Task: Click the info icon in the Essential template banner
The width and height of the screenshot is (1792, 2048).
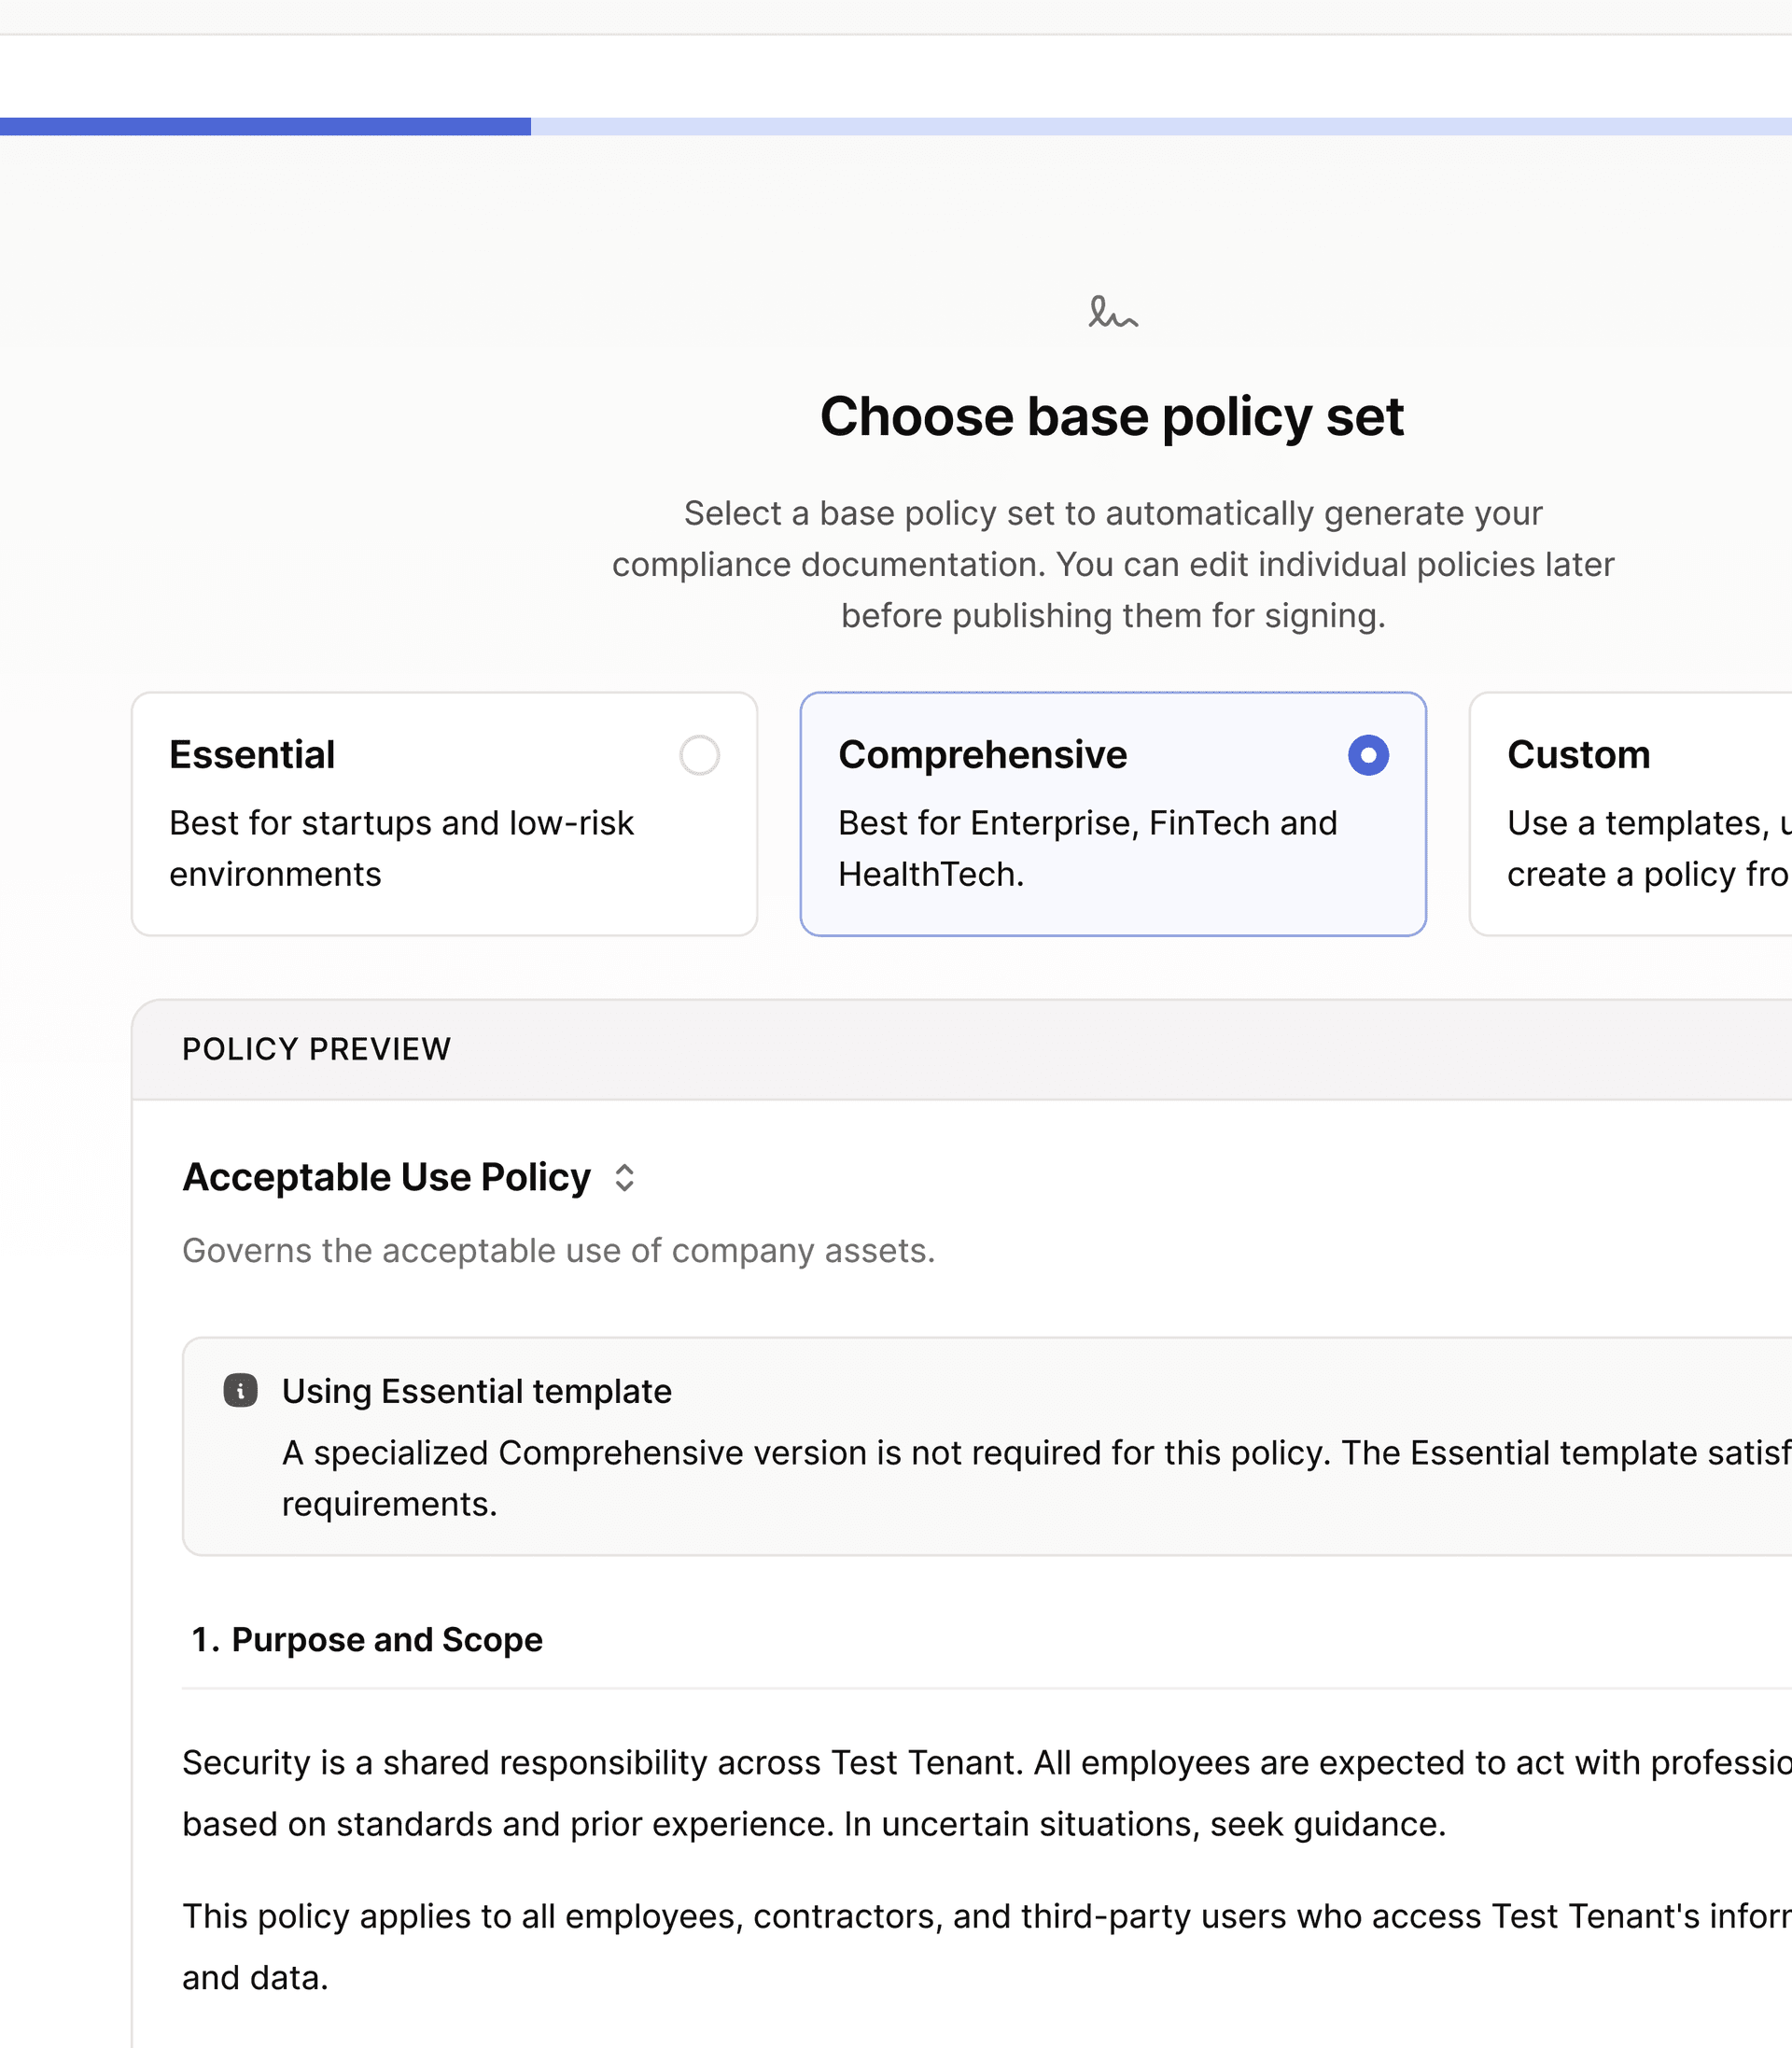Action: (239, 1389)
